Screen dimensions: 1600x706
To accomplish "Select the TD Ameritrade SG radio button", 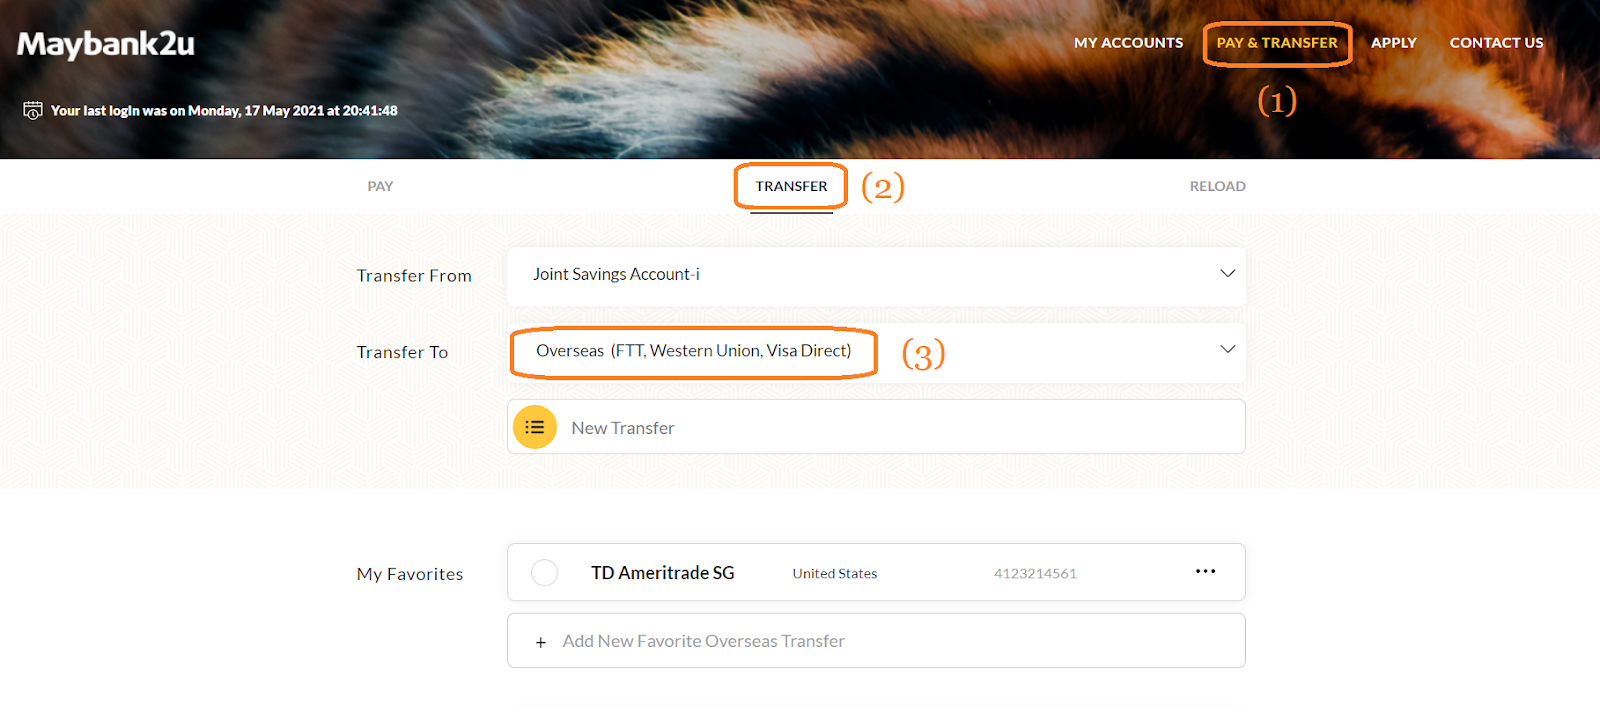I will 544,572.
